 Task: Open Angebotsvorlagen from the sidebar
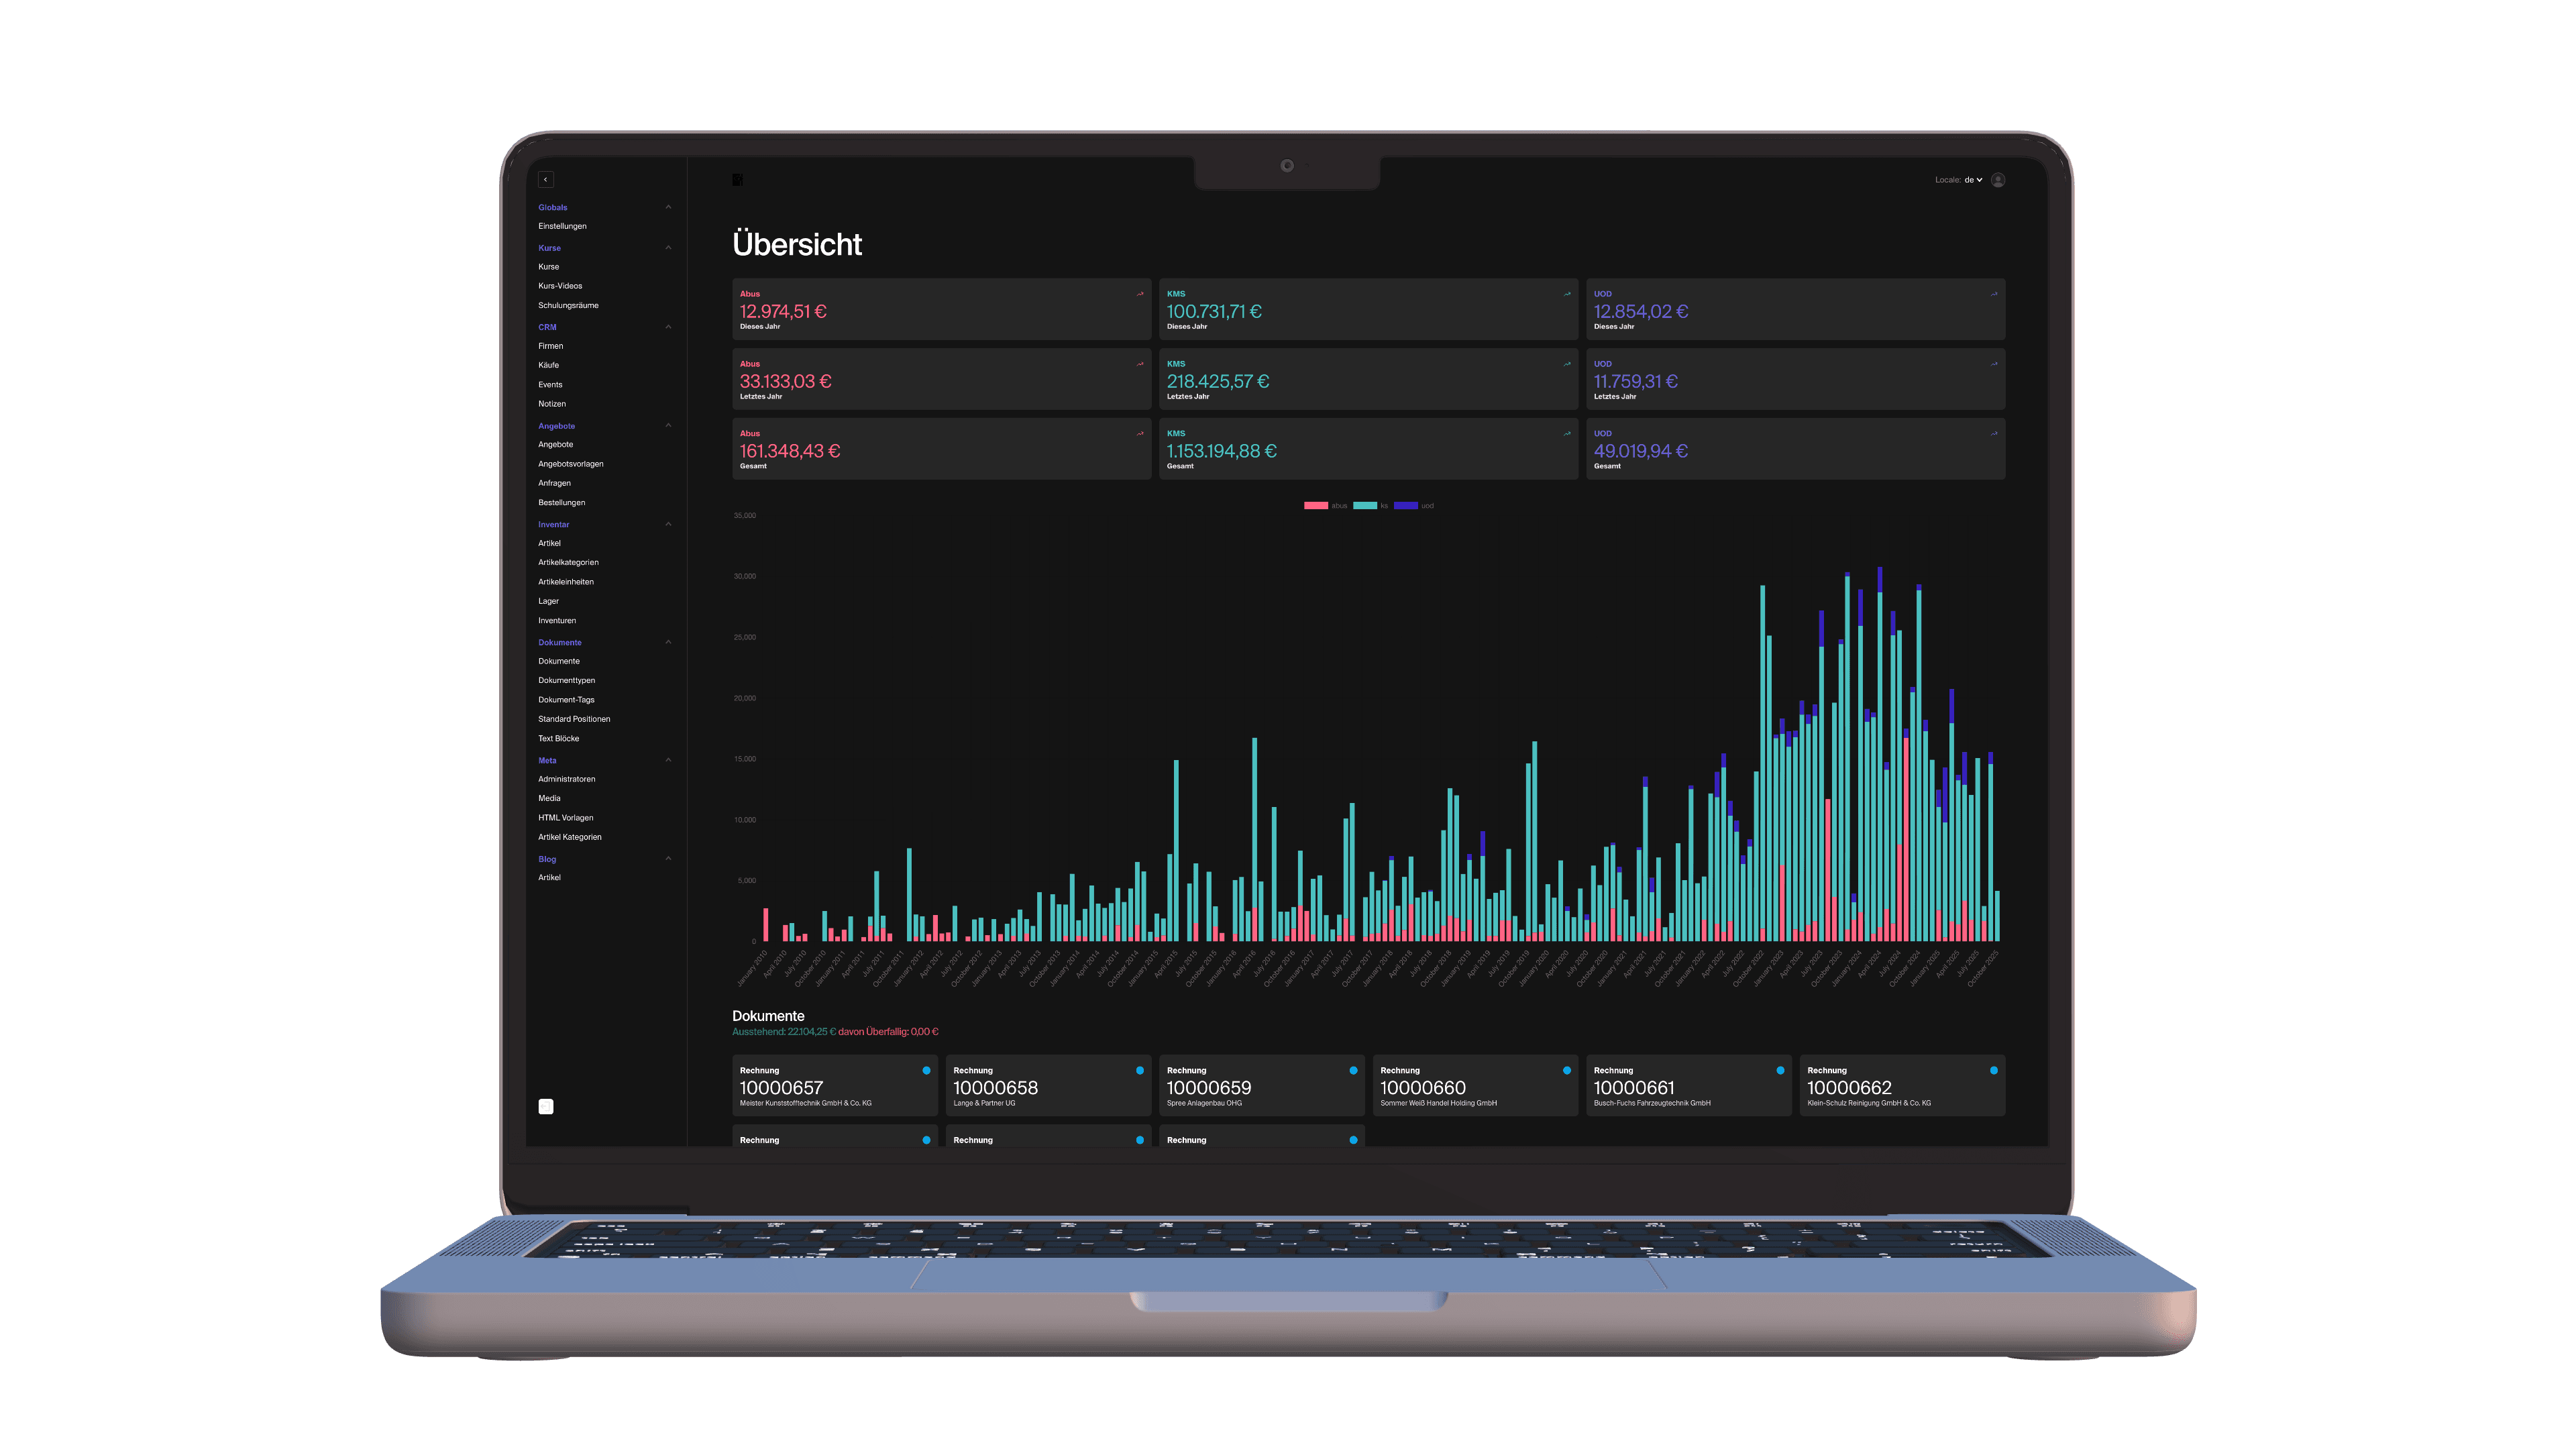[x=570, y=463]
